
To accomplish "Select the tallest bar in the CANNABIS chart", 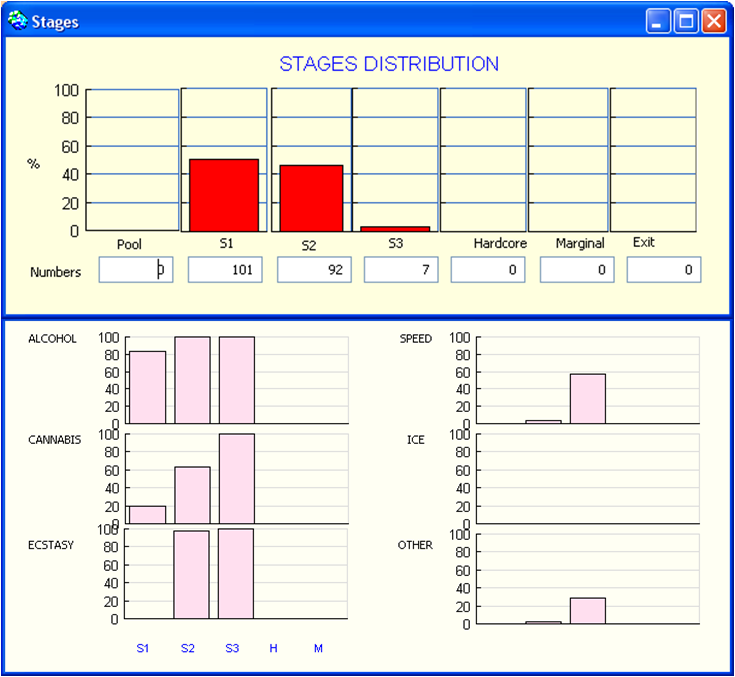I will pyautogui.click(x=237, y=478).
